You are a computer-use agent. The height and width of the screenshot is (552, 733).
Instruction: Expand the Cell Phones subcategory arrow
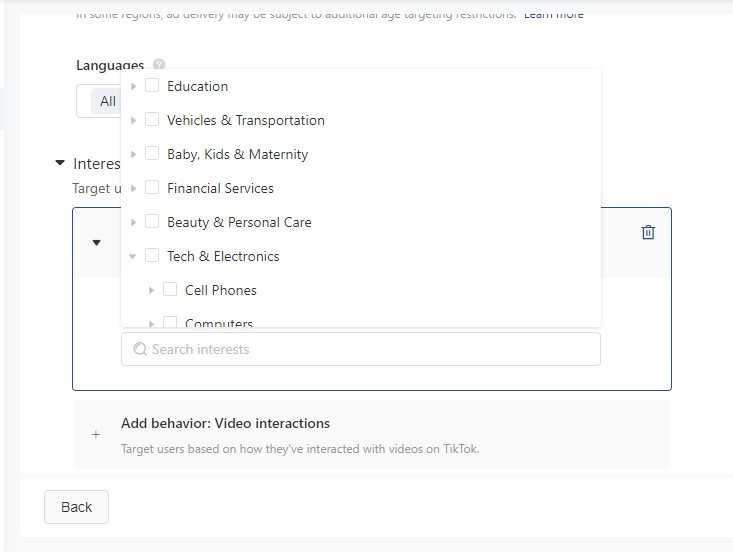[151, 290]
